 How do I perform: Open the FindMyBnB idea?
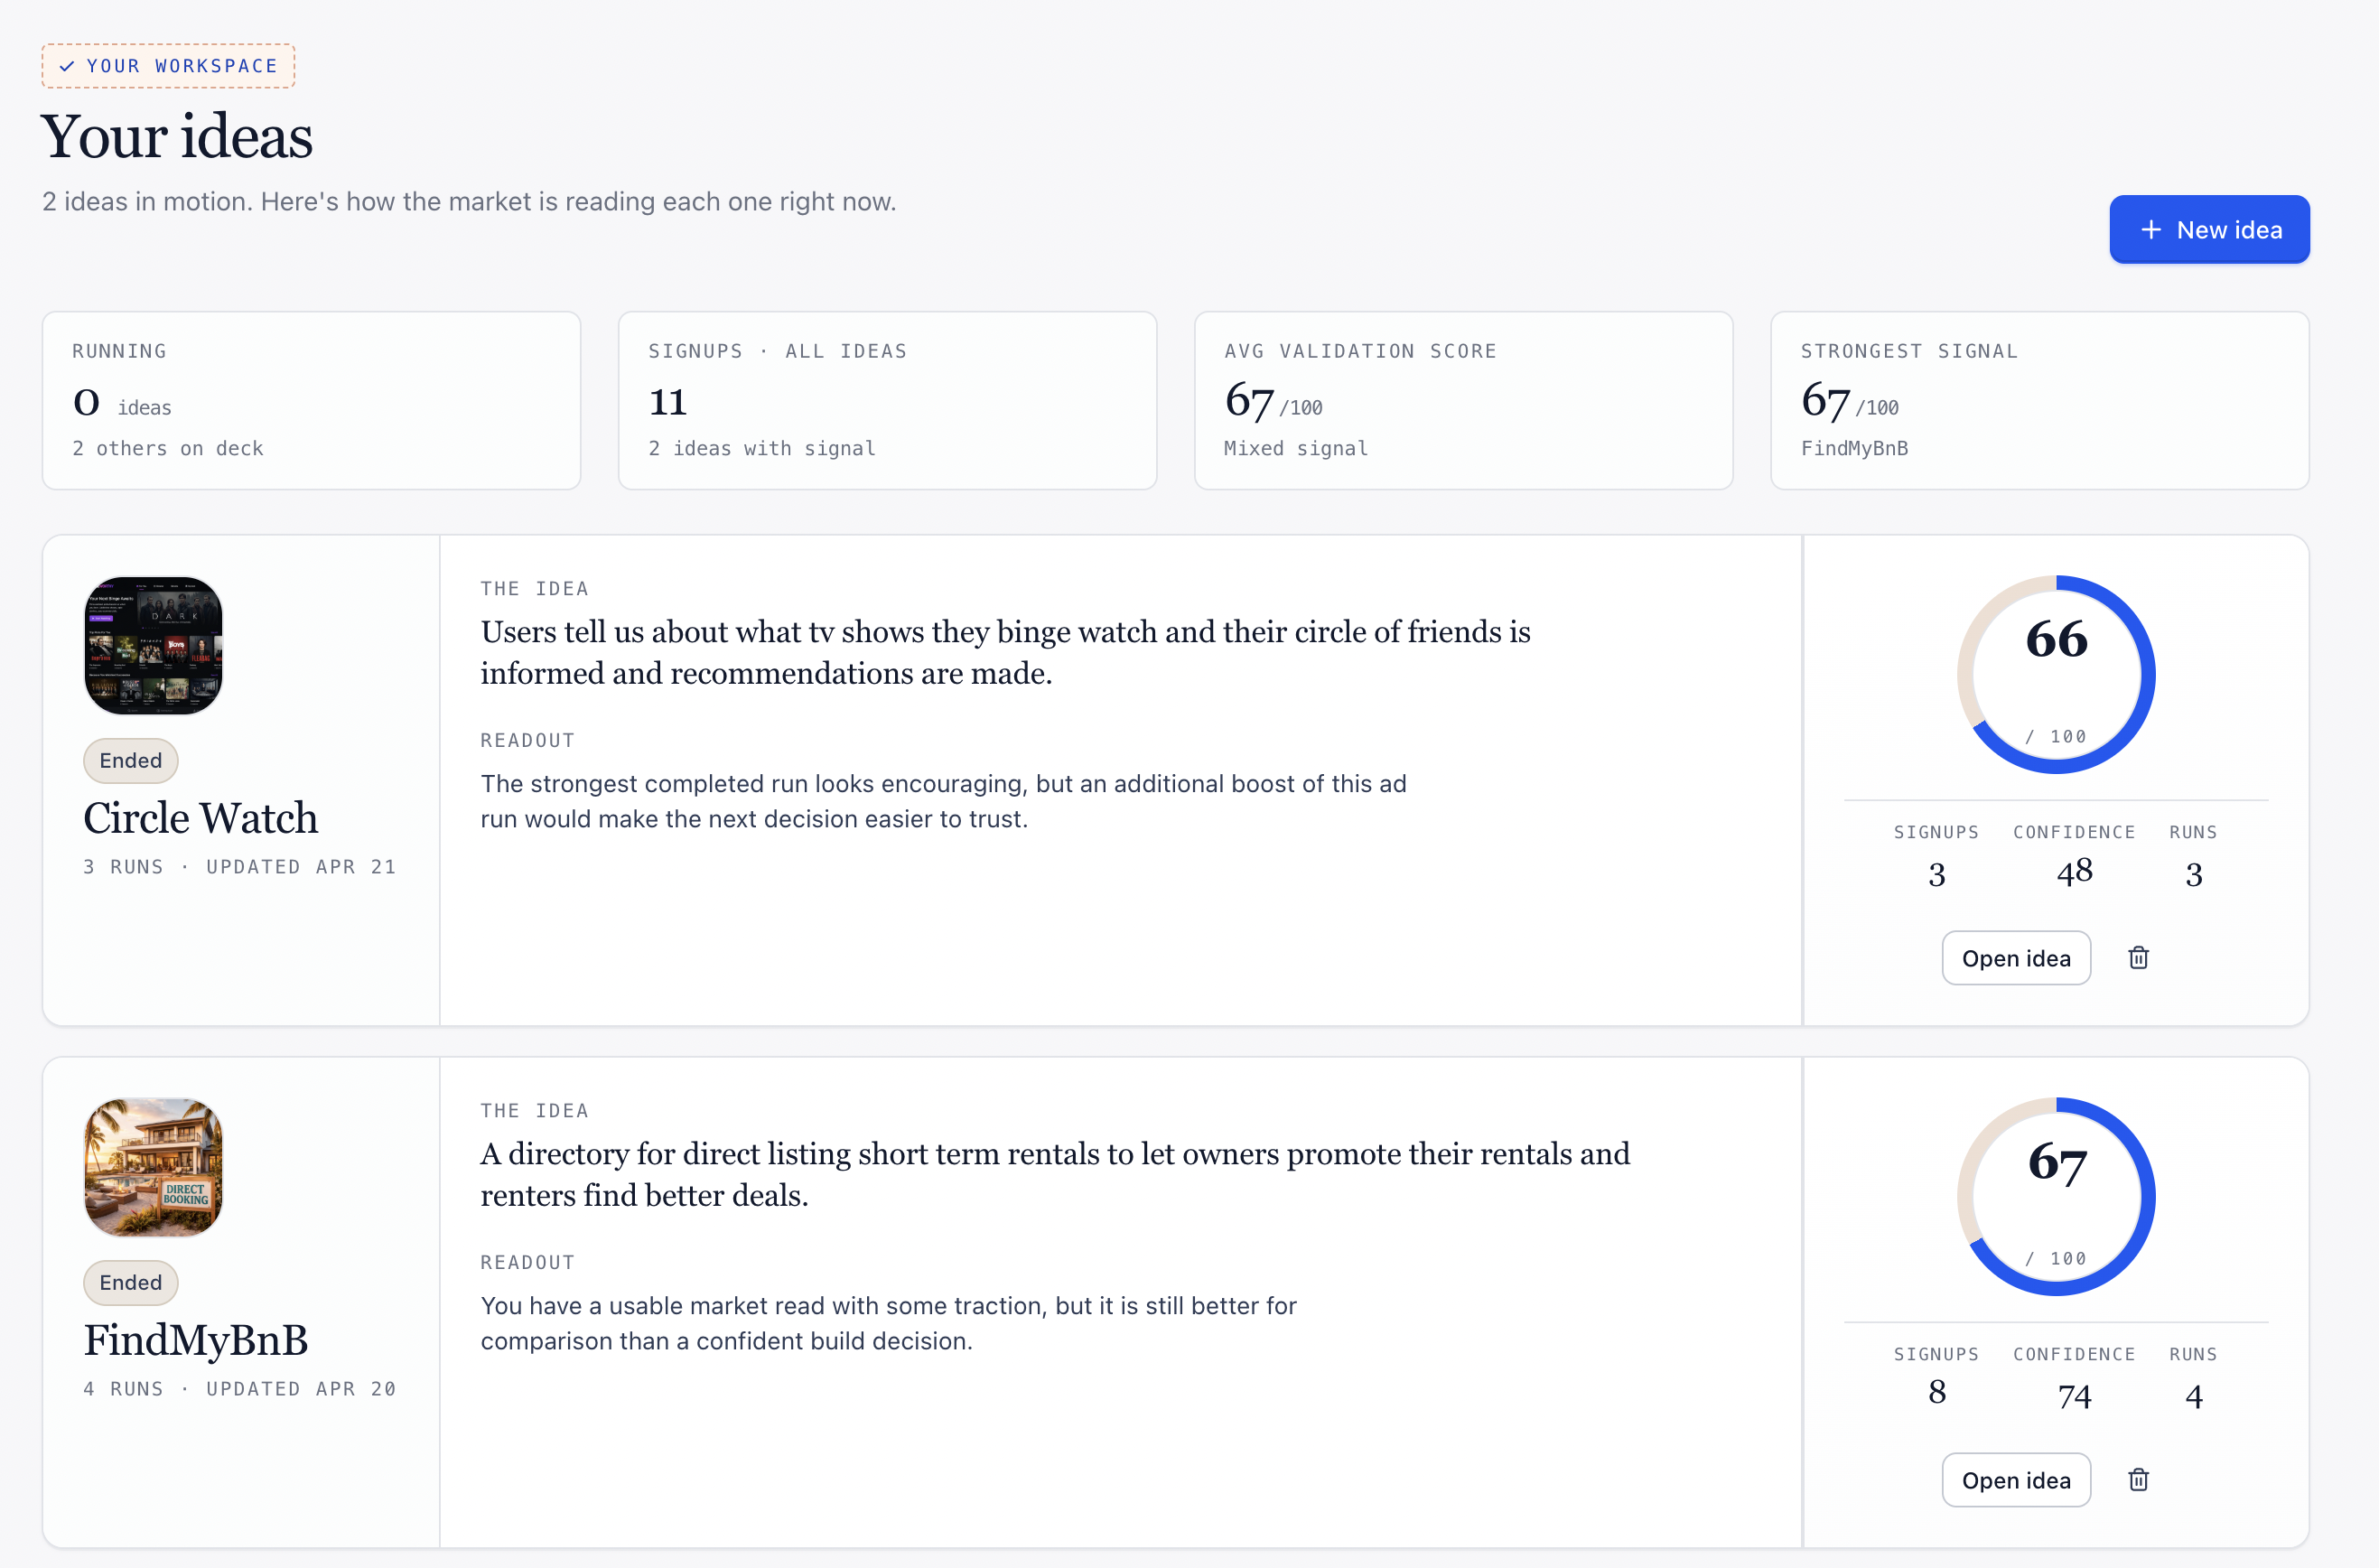2015,1480
